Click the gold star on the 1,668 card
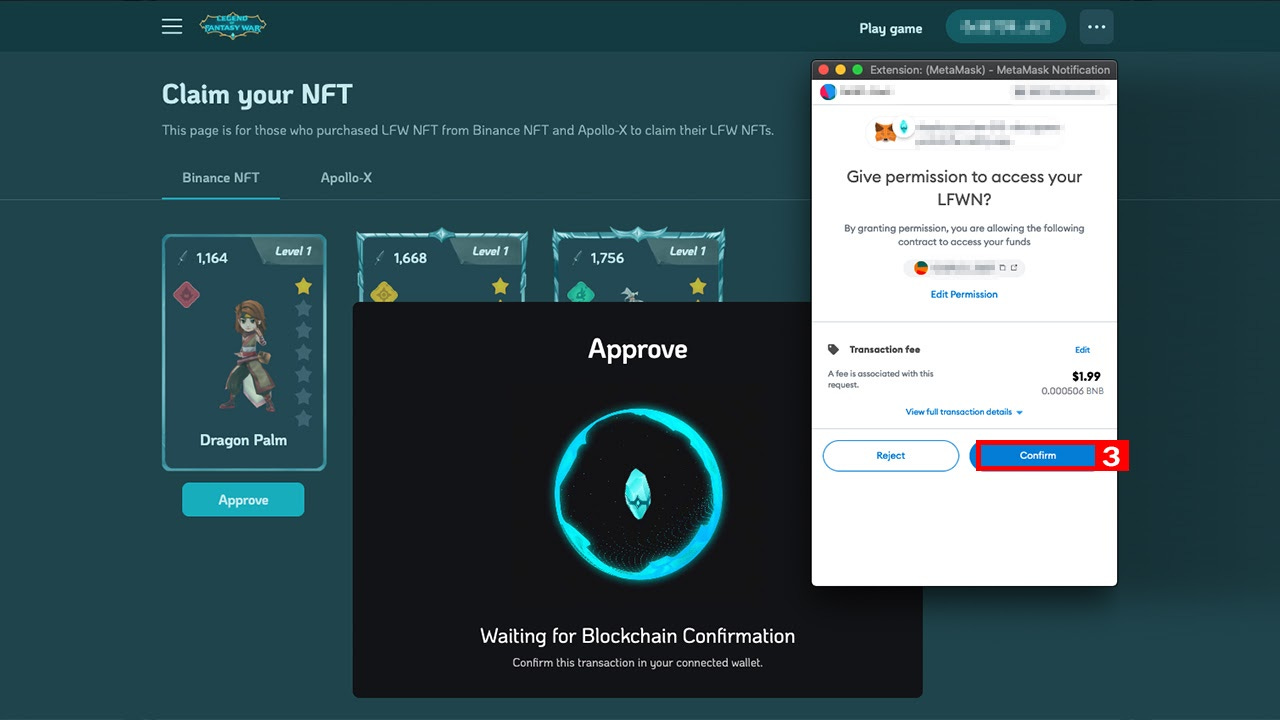The height and width of the screenshot is (720, 1280). pyautogui.click(x=501, y=287)
